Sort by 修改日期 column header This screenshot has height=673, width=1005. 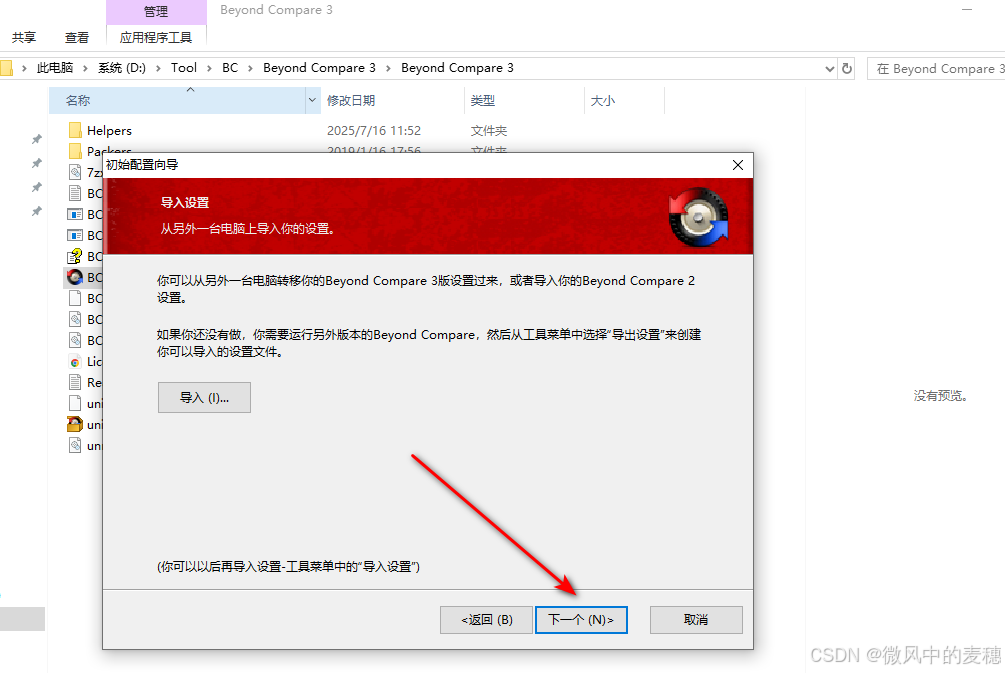click(392, 101)
